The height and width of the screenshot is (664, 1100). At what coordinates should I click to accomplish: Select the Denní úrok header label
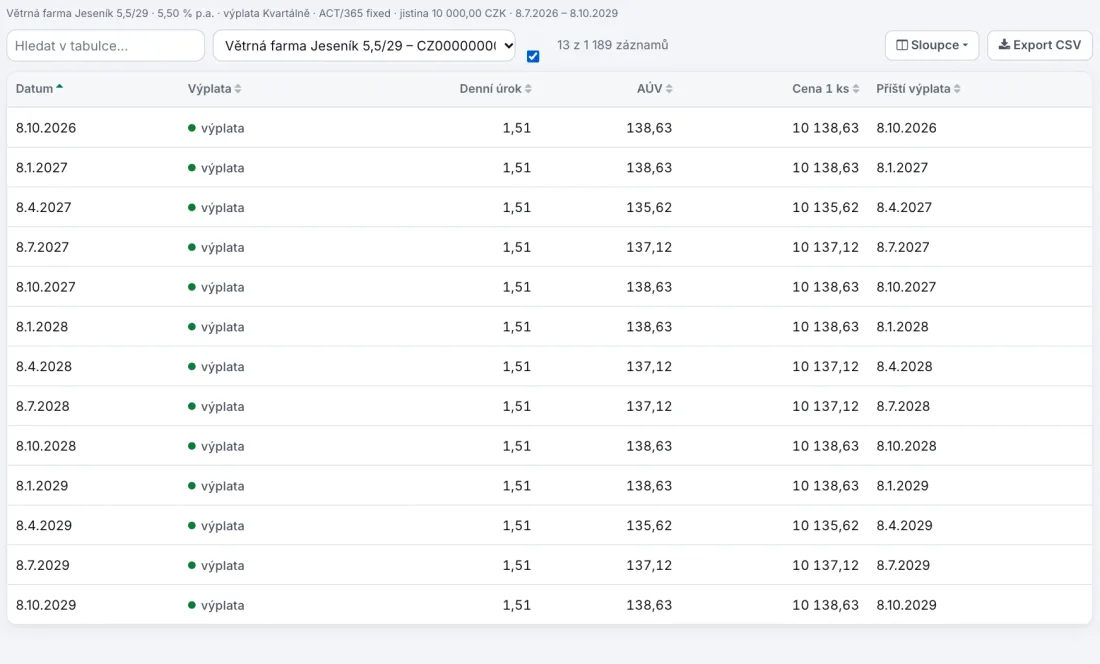pos(490,89)
